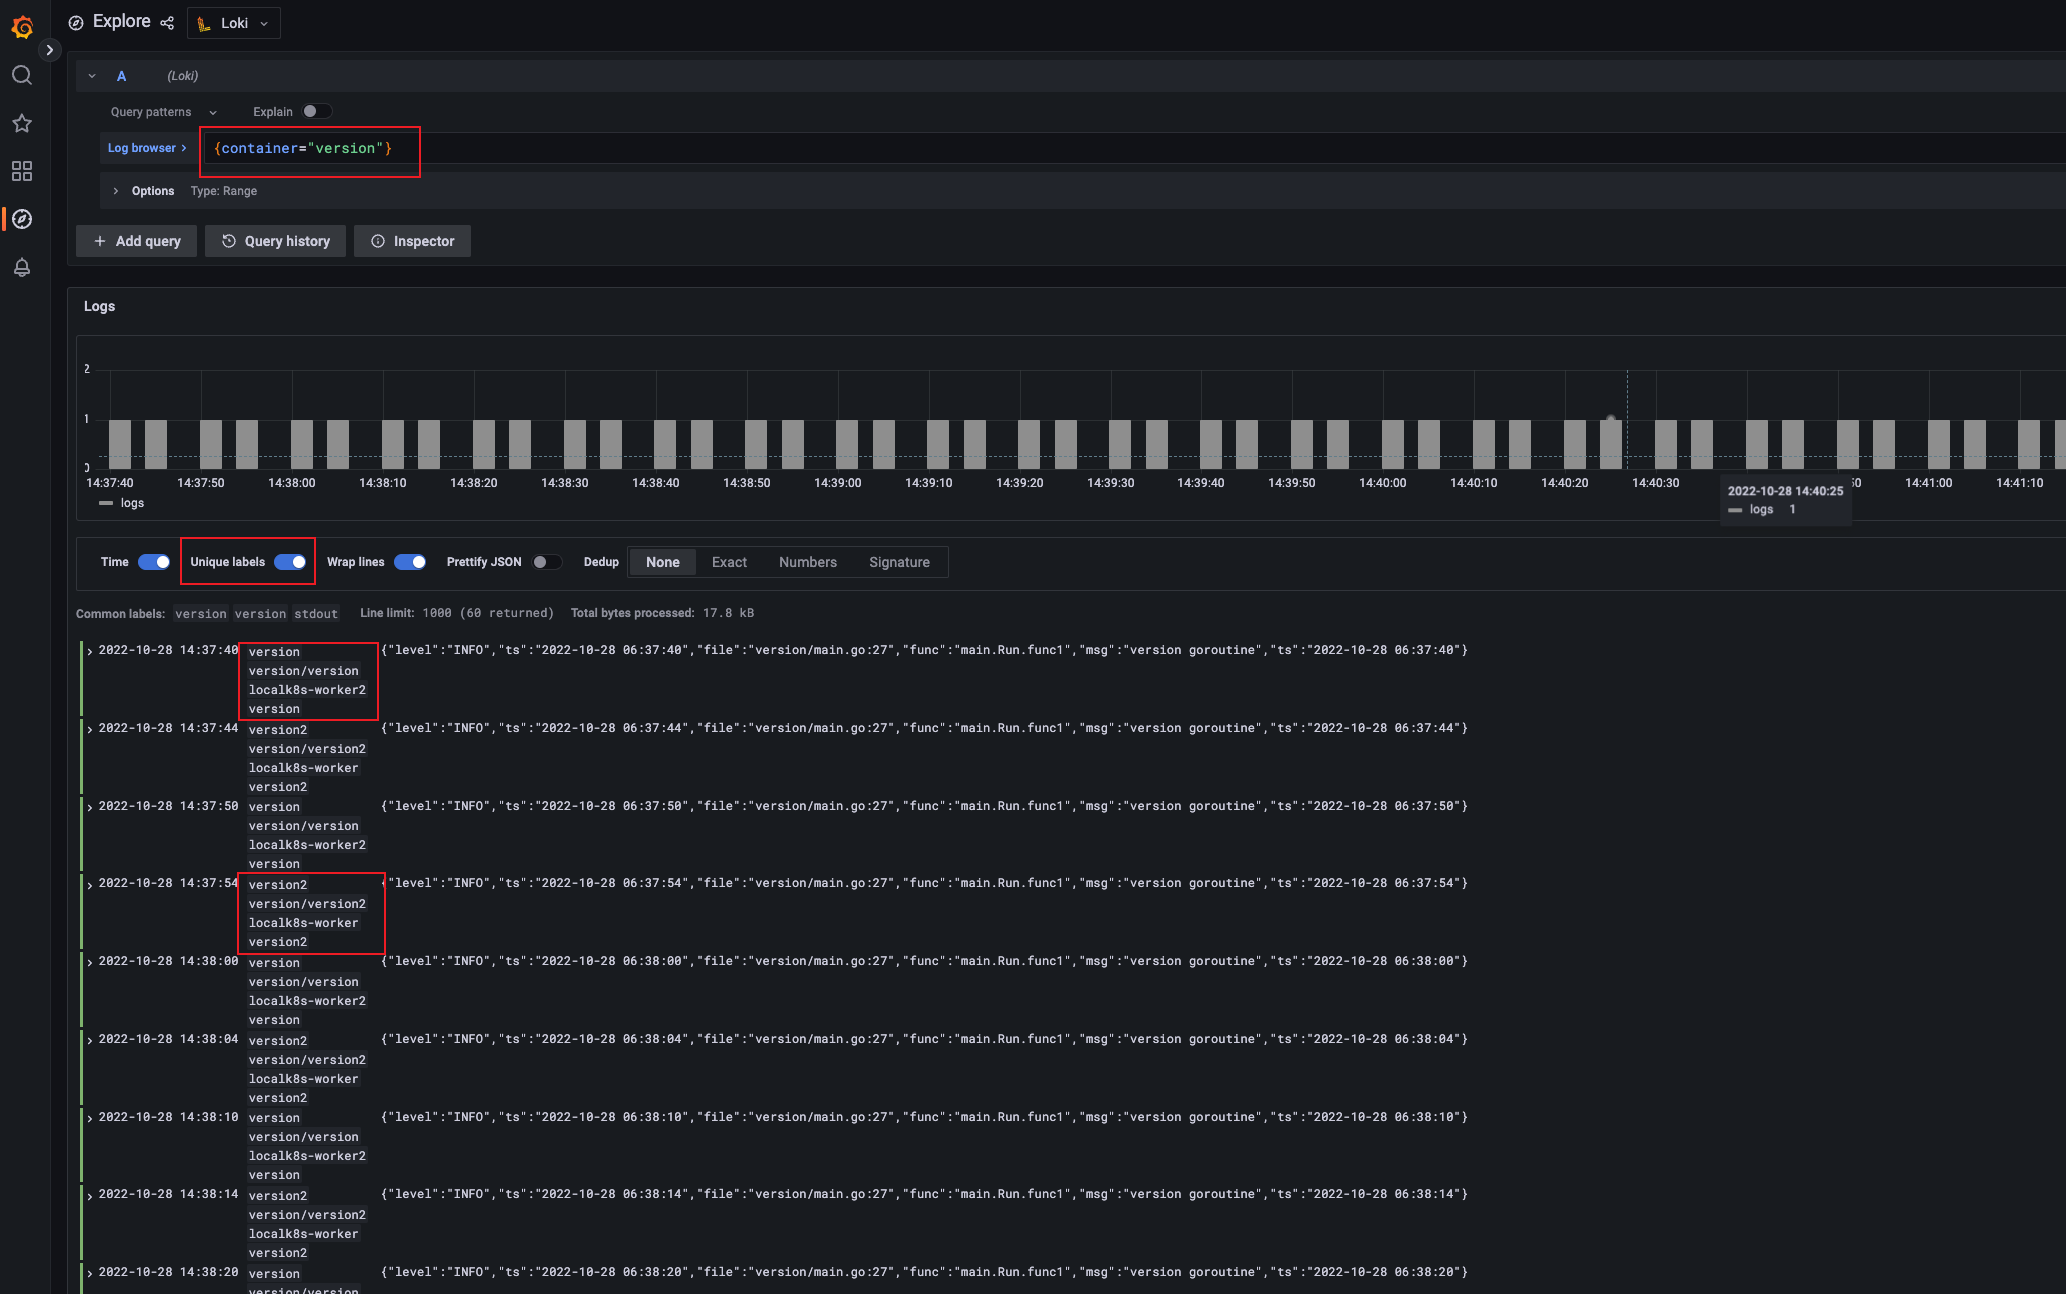
Task: Open the alerting bell icon
Action: (x=22, y=267)
